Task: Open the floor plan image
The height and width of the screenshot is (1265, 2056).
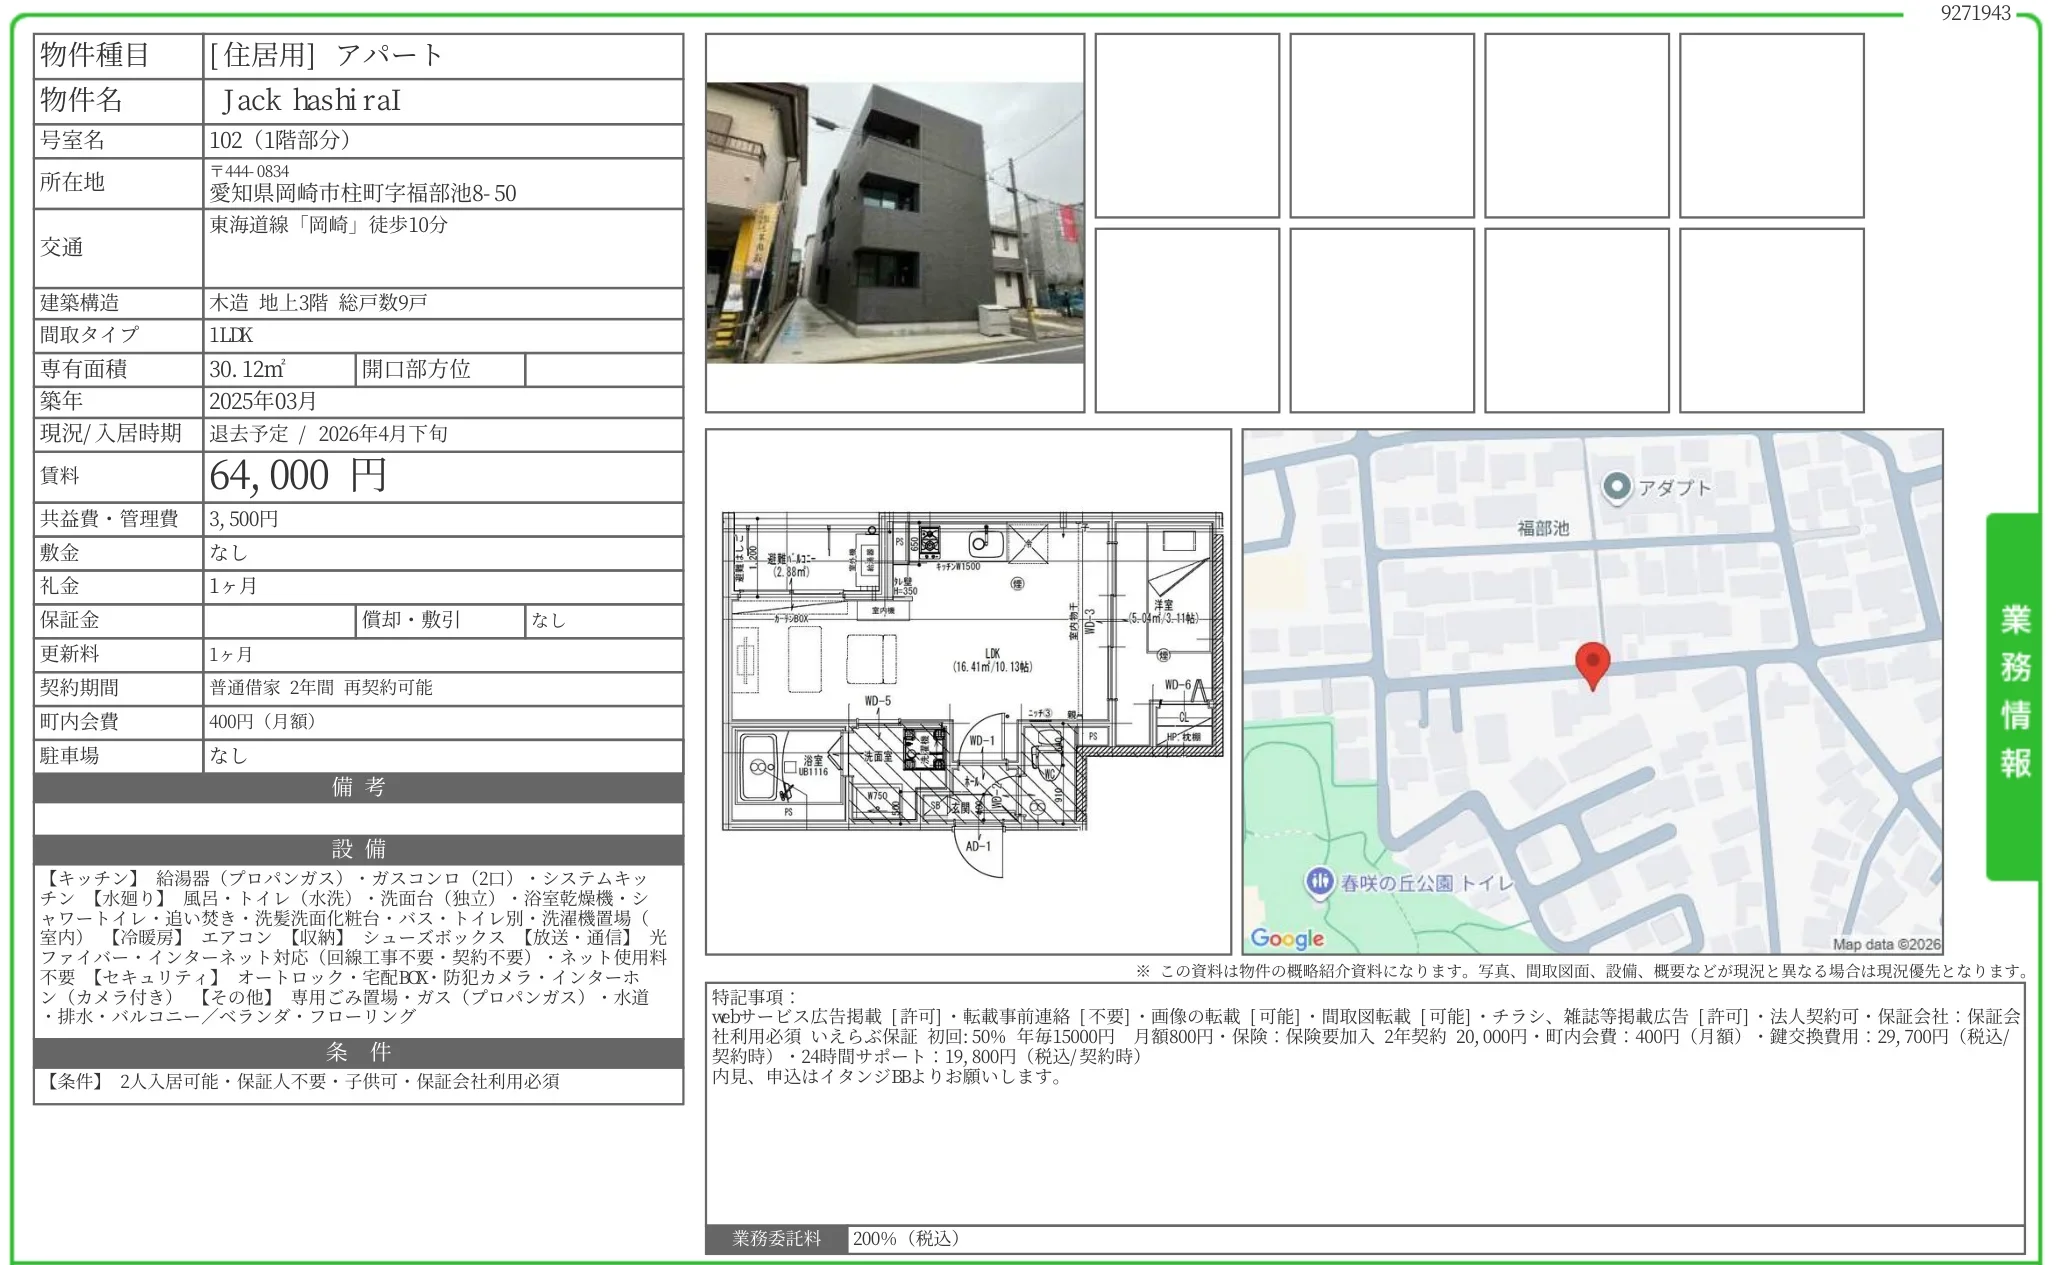Action: click(968, 690)
